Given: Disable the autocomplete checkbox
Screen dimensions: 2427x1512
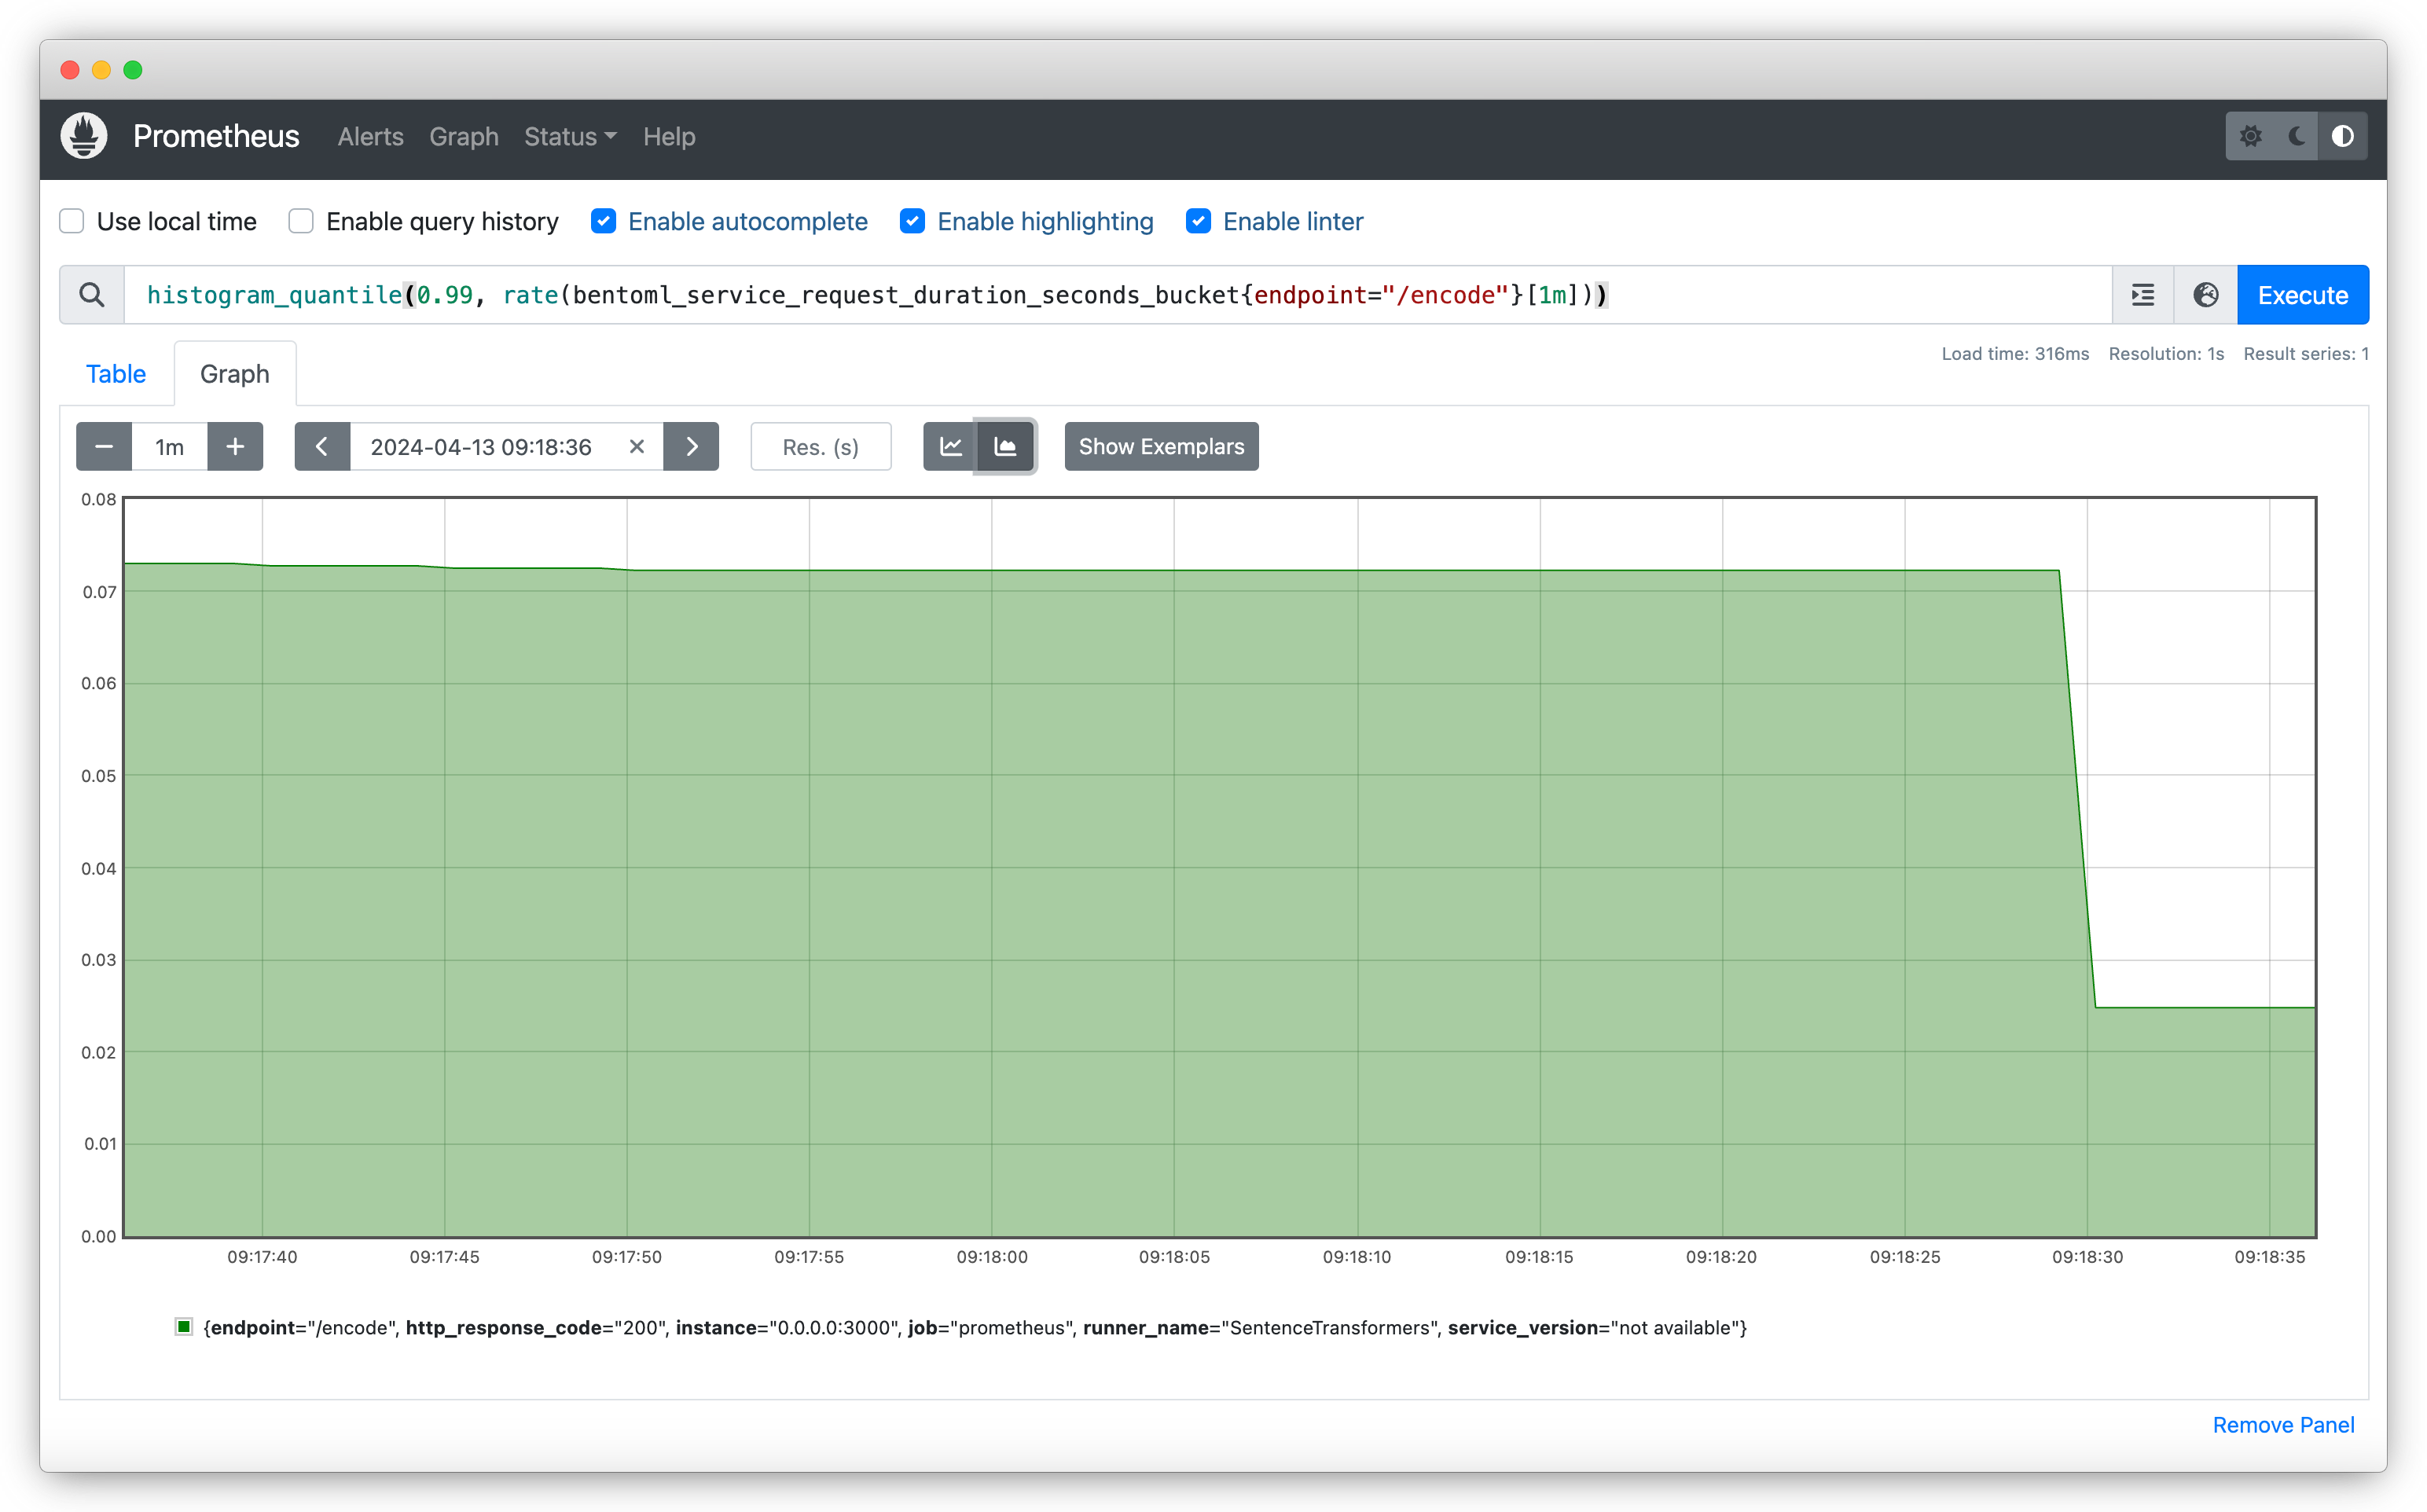Looking at the screenshot, I should click(603, 221).
